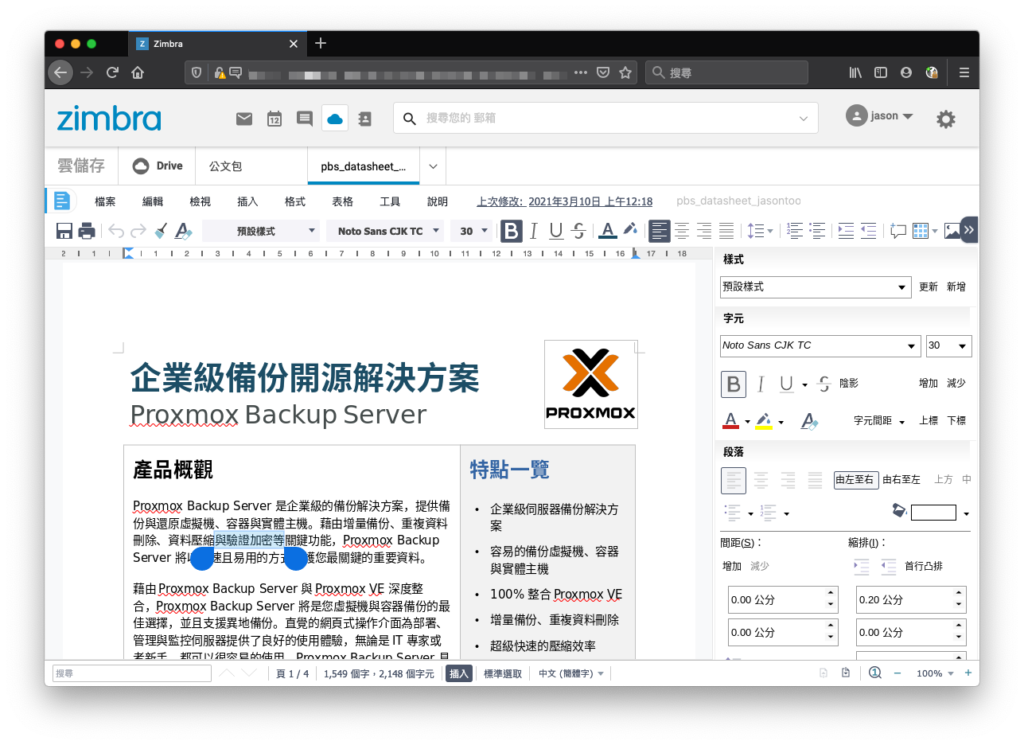The image size is (1024, 745).
Task: Click sidebar yellow highlight color swatch
Action: (763, 421)
